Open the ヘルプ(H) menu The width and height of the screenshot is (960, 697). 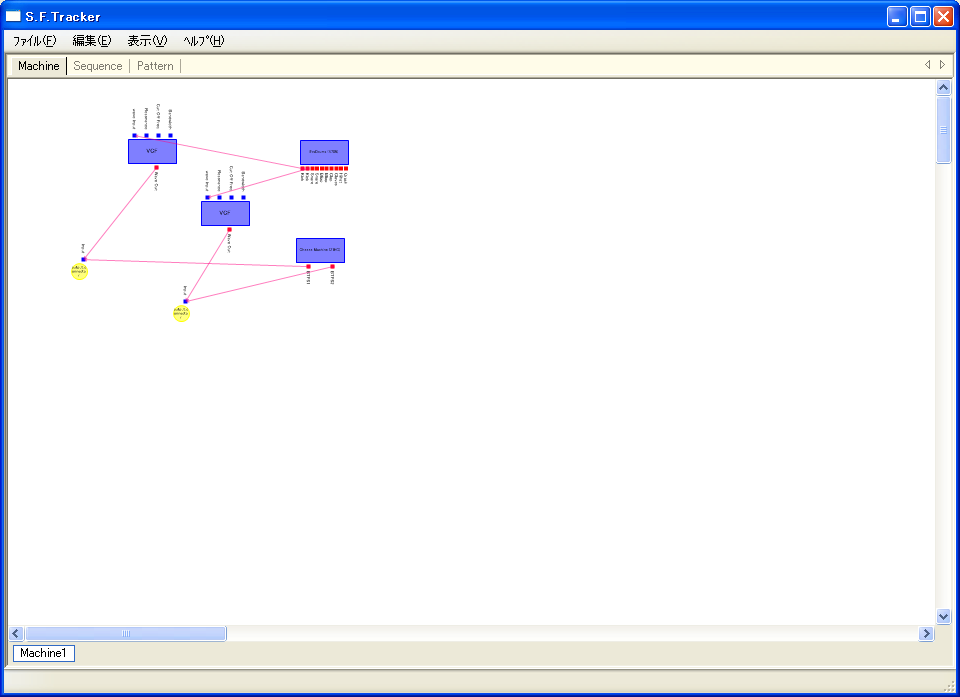click(x=204, y=41)
